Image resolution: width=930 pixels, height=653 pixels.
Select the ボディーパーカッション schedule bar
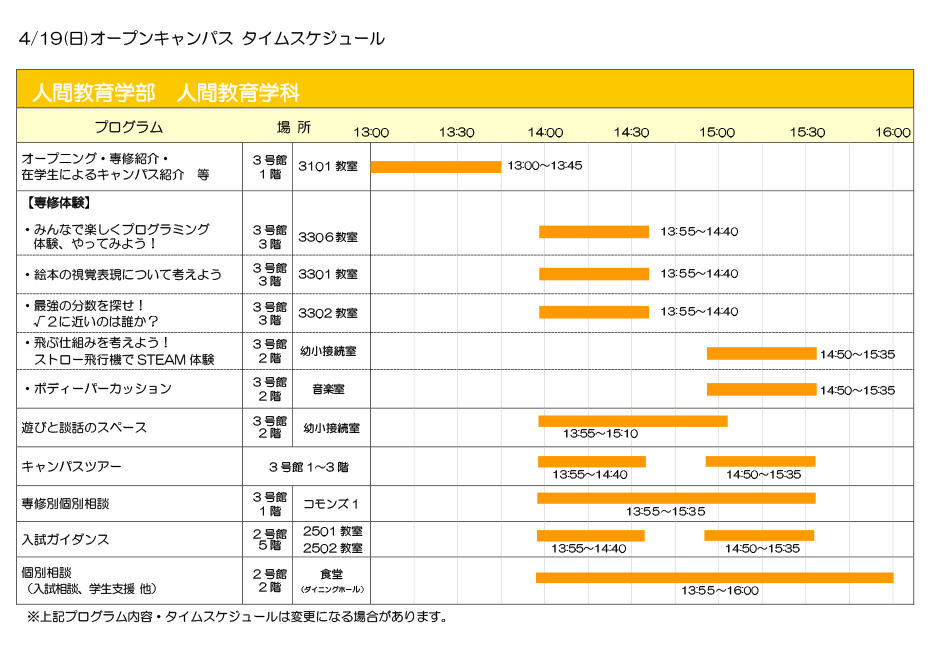761,389
